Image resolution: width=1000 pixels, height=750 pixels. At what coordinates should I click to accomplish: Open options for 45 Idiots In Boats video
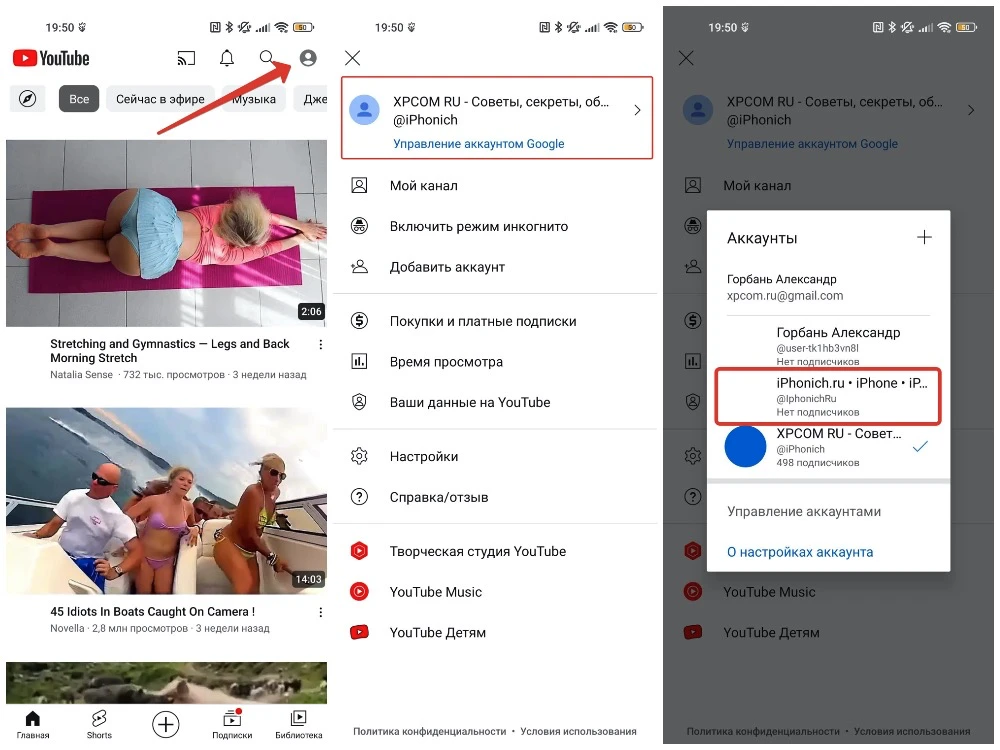click(320, 612)
